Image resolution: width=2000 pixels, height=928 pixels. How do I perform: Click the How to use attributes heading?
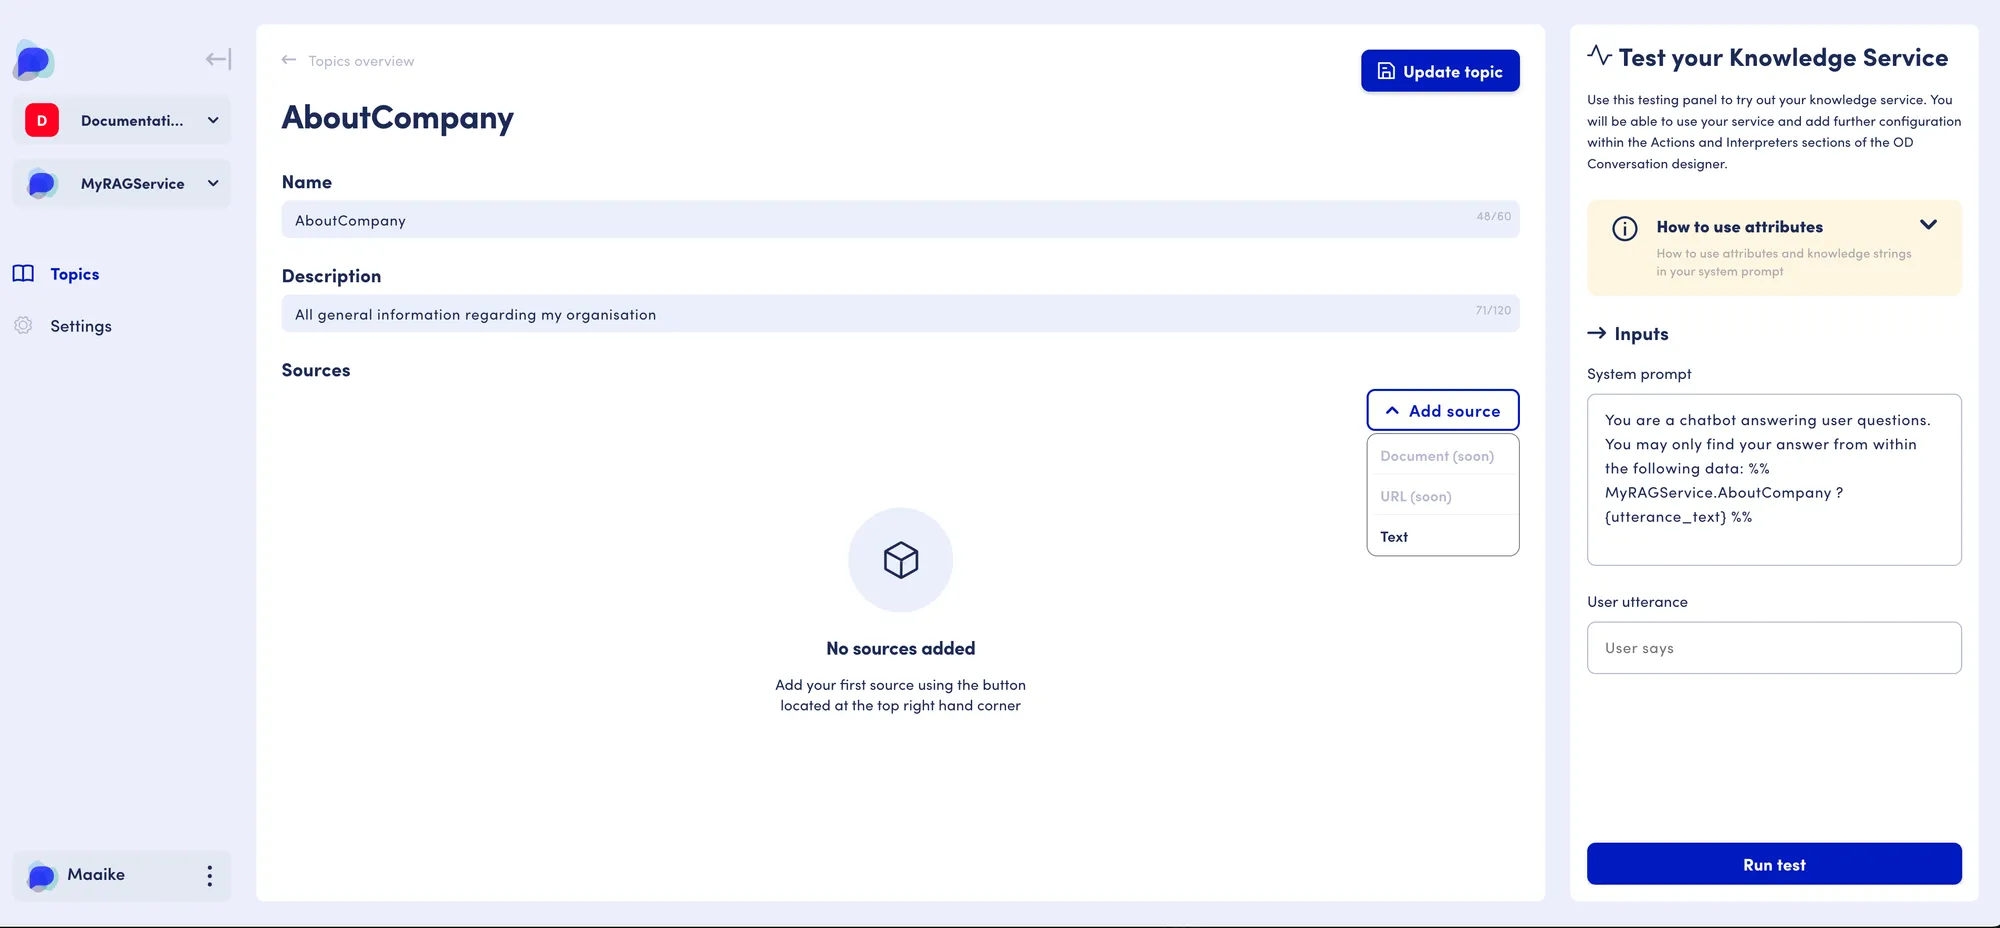click(x=1739, y=227)
